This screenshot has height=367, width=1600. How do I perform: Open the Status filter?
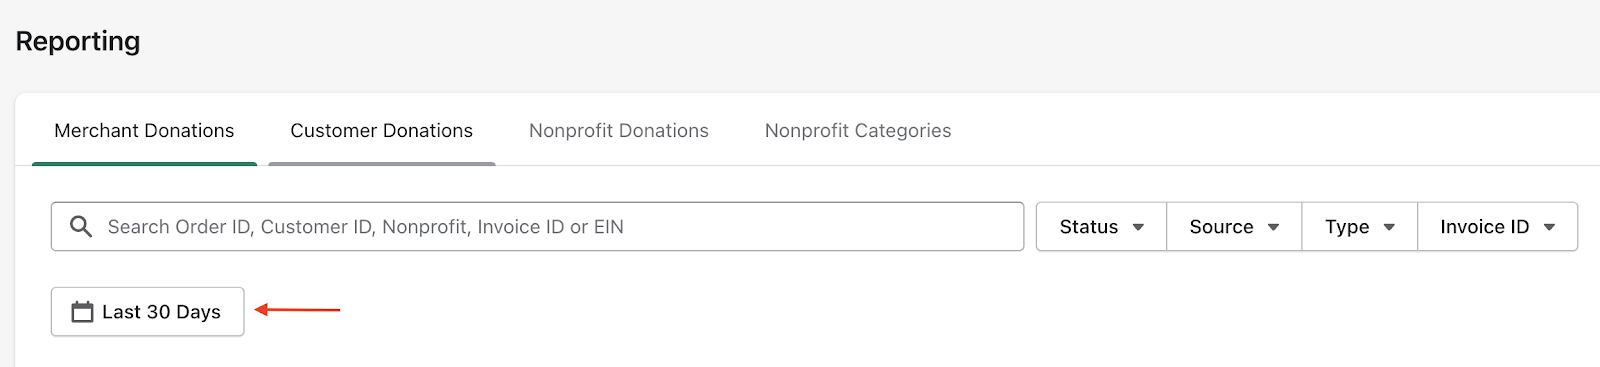tap(1101, 227)
